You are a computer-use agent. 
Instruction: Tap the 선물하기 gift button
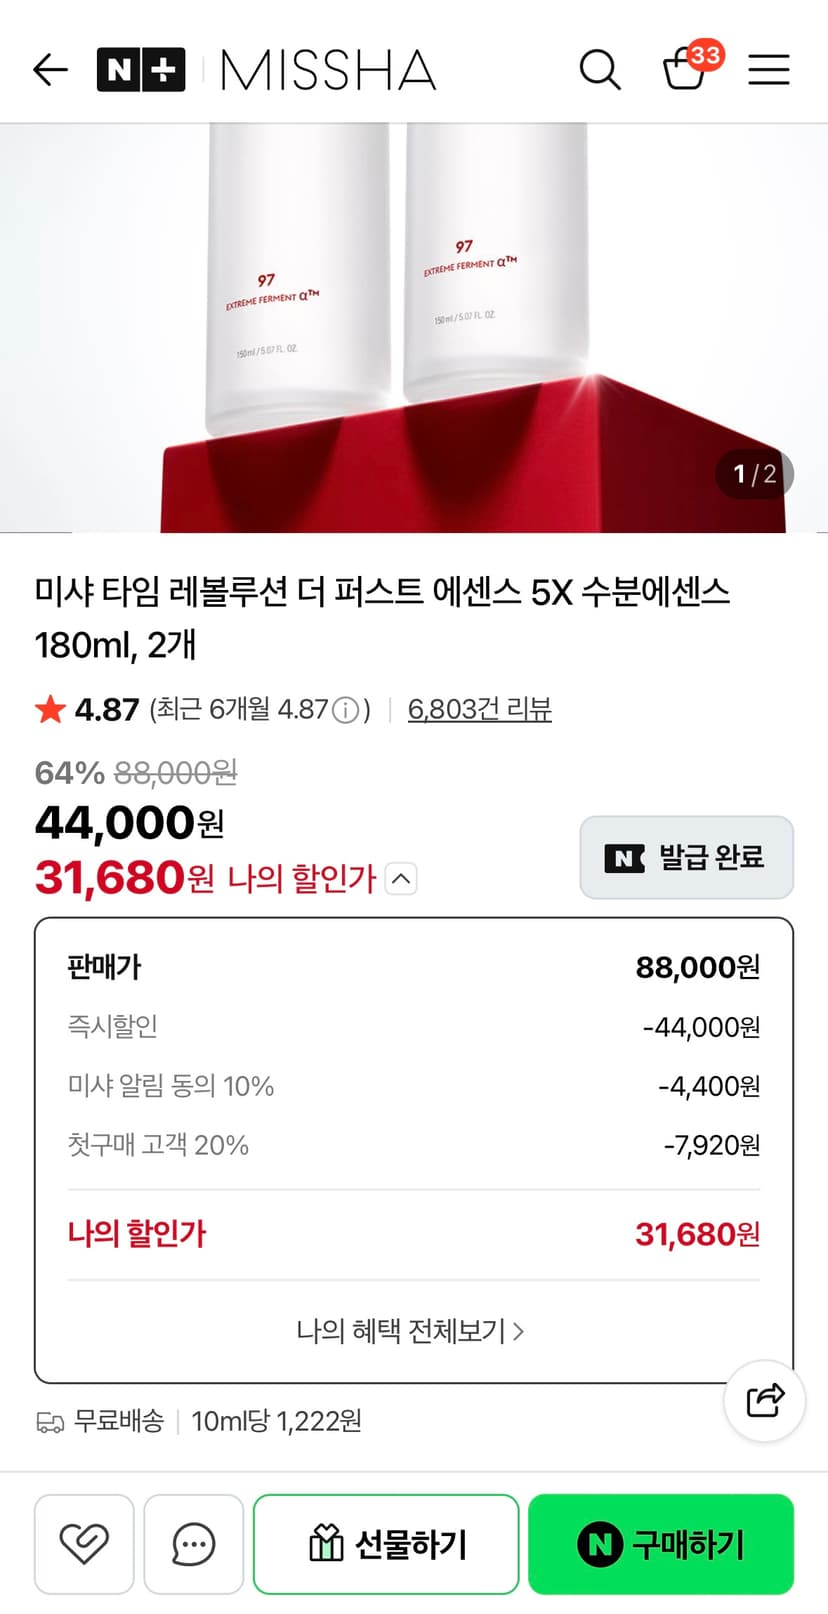386,1544
